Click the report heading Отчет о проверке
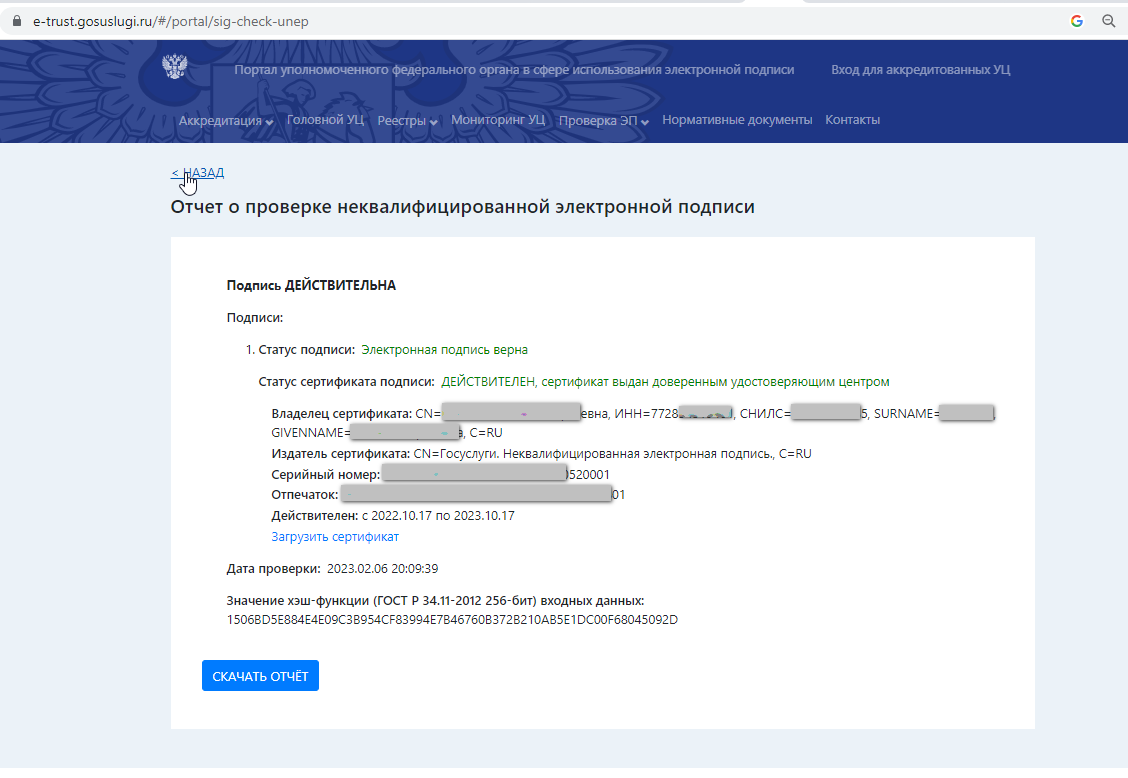The image size is (1128, 778). [463, 207]
